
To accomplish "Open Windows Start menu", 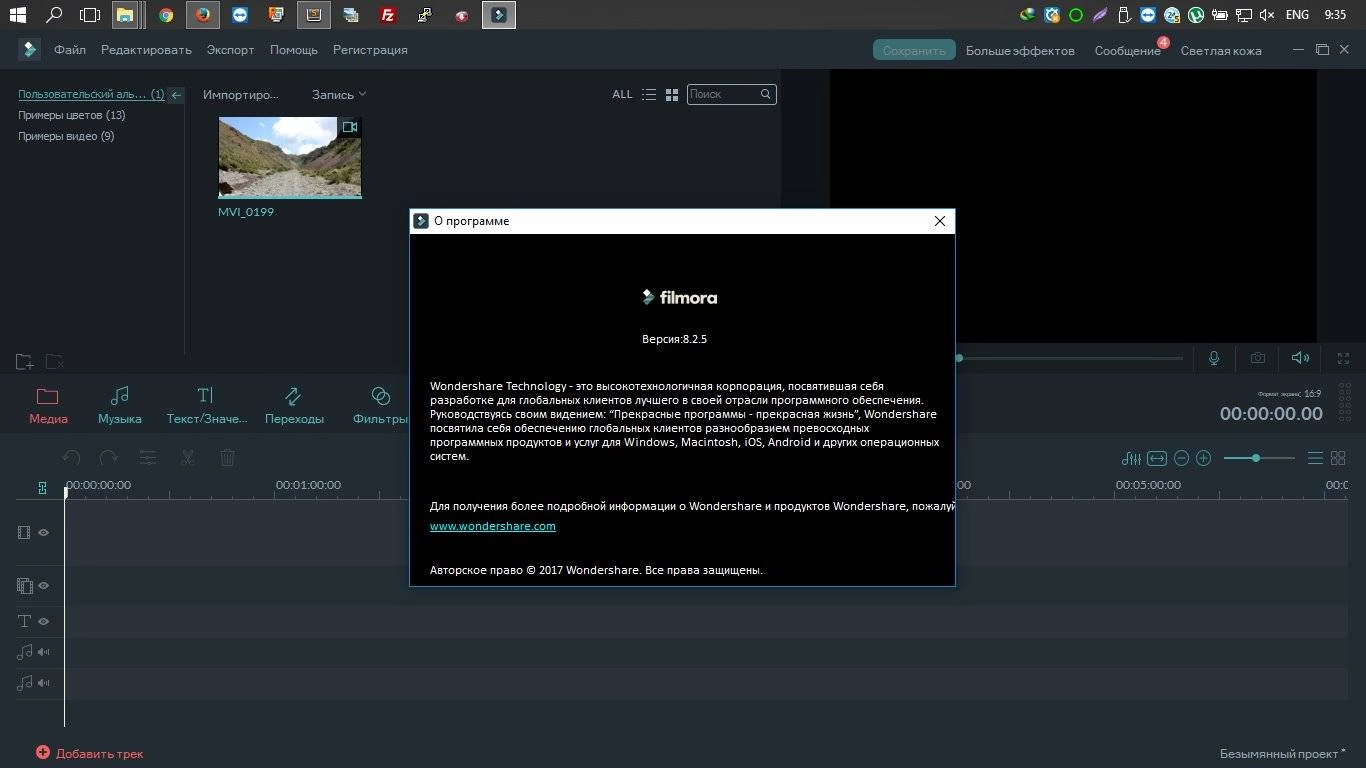I will [x=17, y=15].
